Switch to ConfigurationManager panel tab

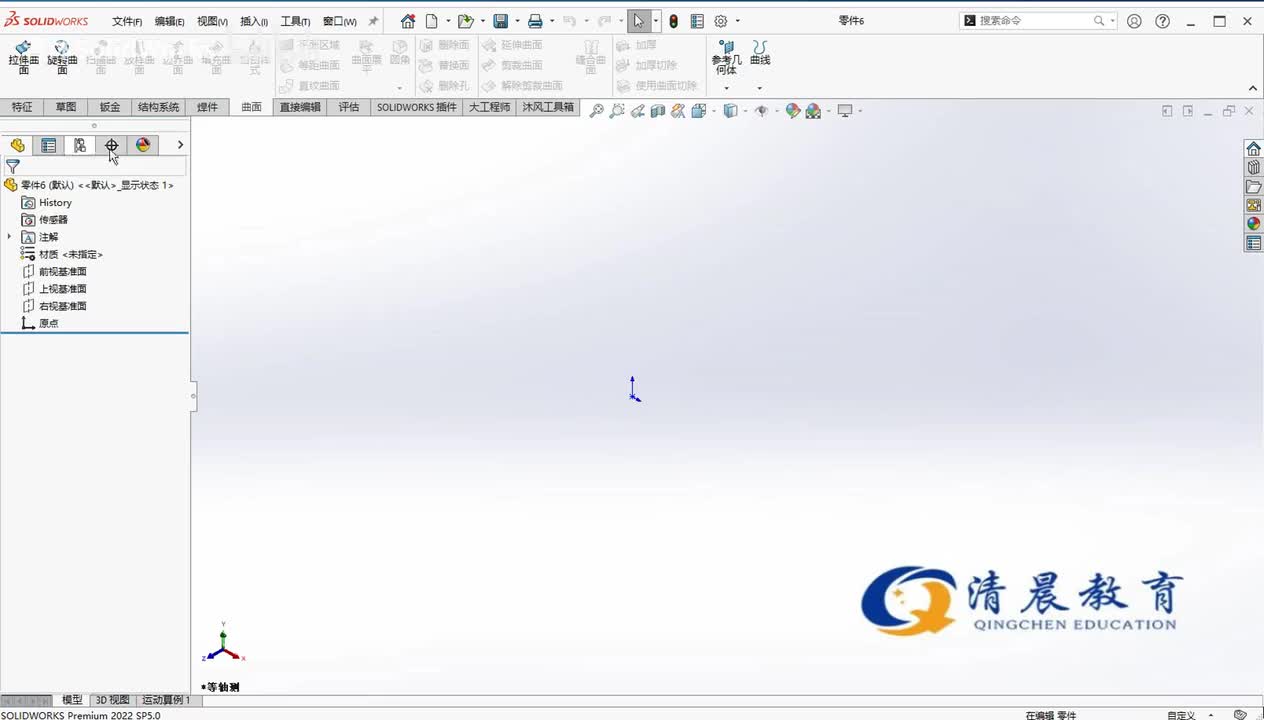pyautogui.click(x=80, y=145)
